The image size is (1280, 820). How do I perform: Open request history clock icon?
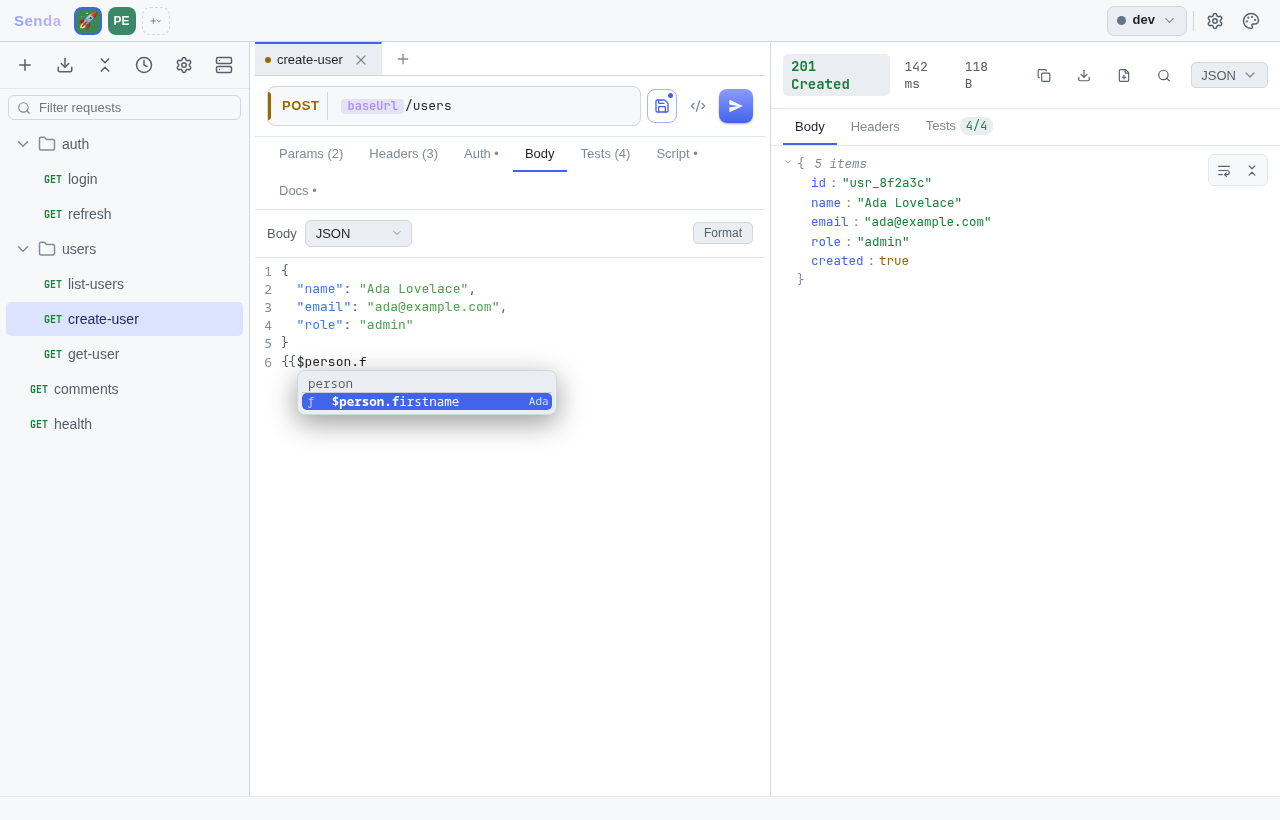tap(144, 65)
